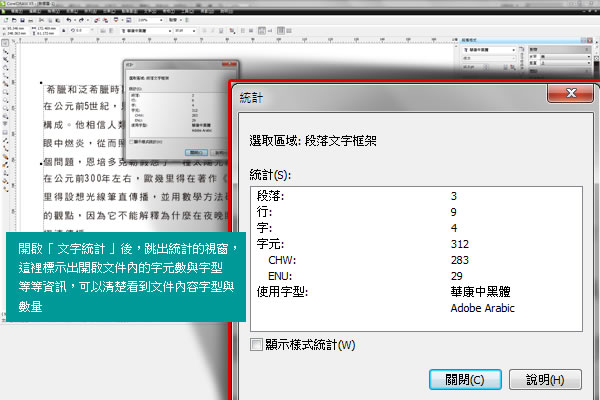Open the 文字 Text menu
600x400 pixels.
(149, 11)
